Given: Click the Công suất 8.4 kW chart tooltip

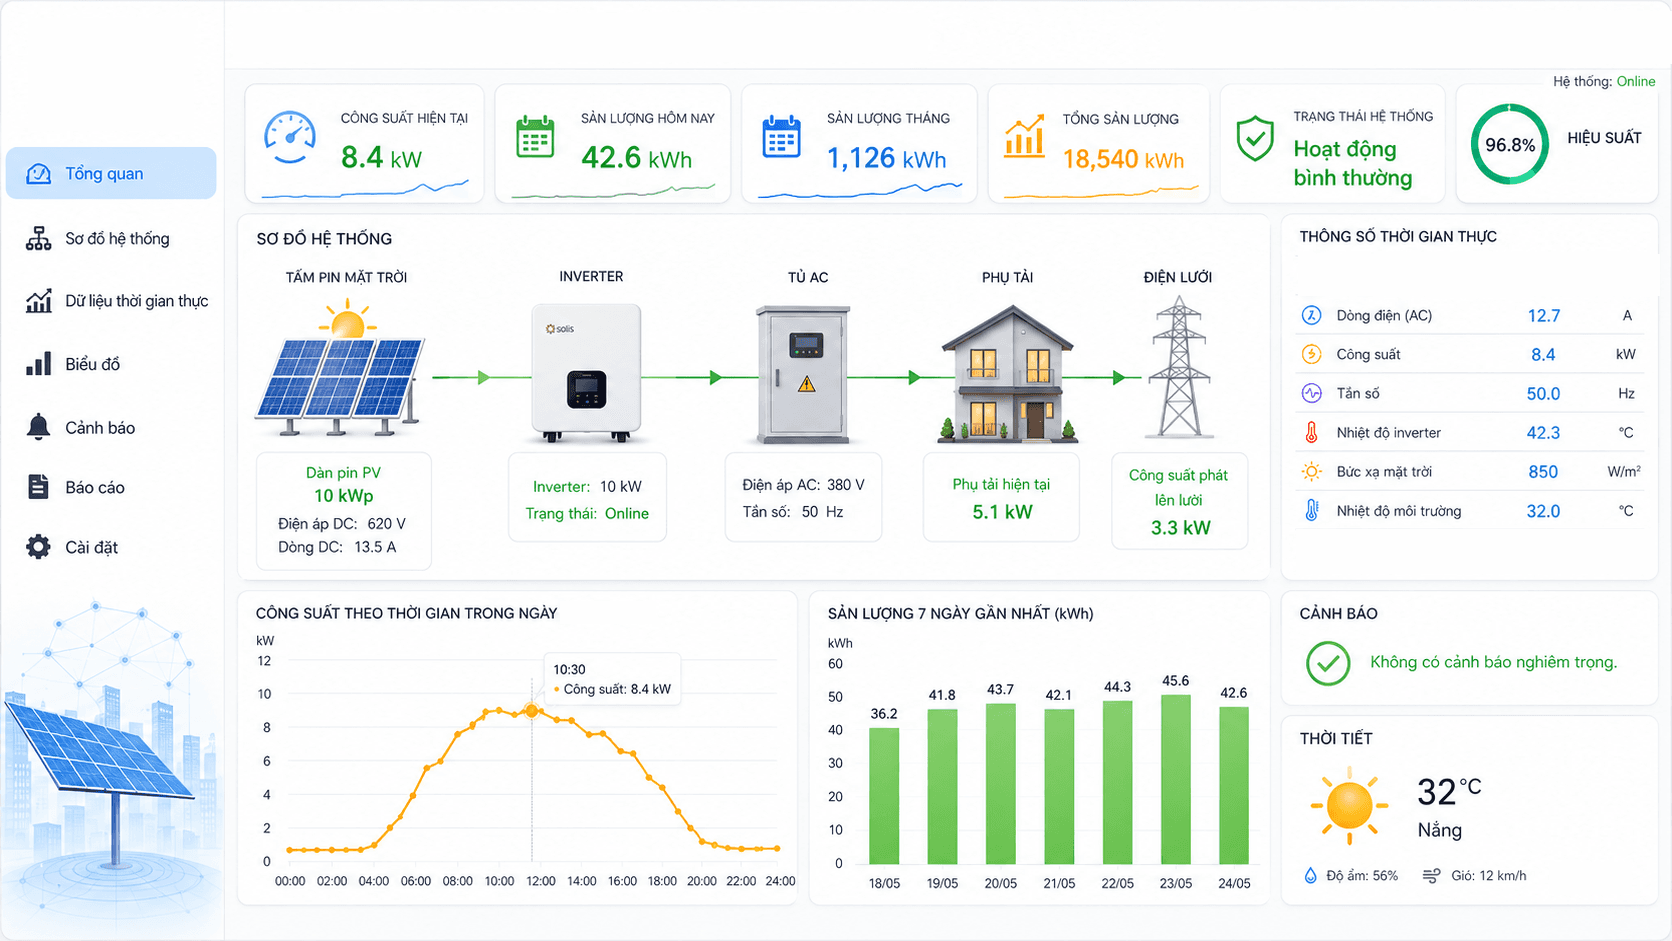Looking at the screenshot, I should (x=612, y=680).
